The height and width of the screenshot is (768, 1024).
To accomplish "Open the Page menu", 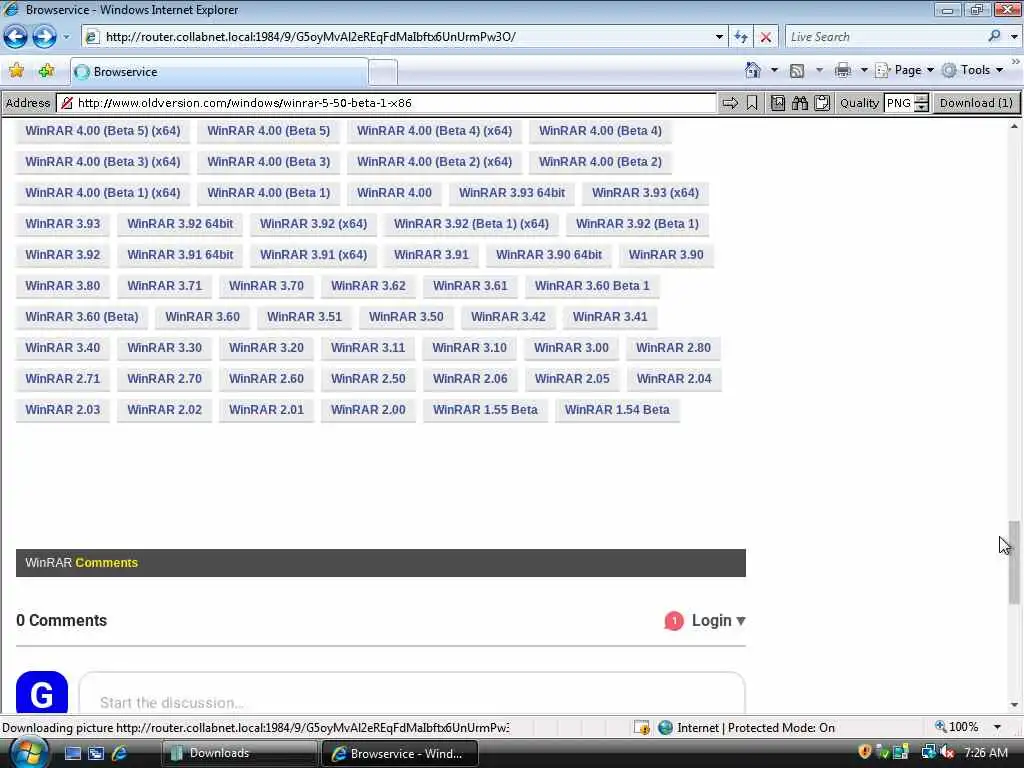I will [904, 70].
